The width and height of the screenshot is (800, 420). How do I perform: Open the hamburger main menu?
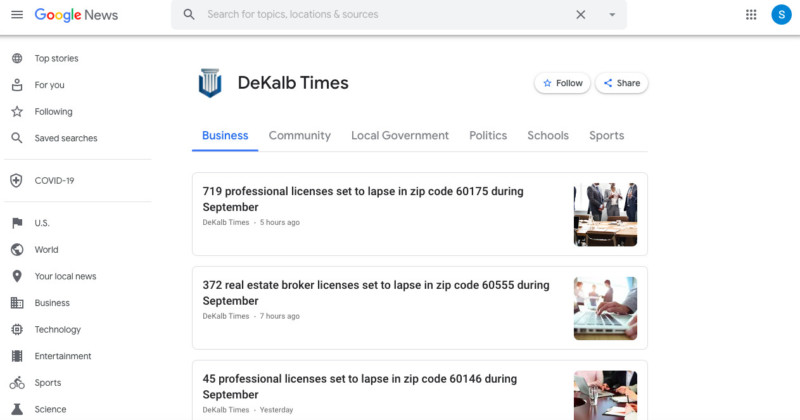click(16, 15)
